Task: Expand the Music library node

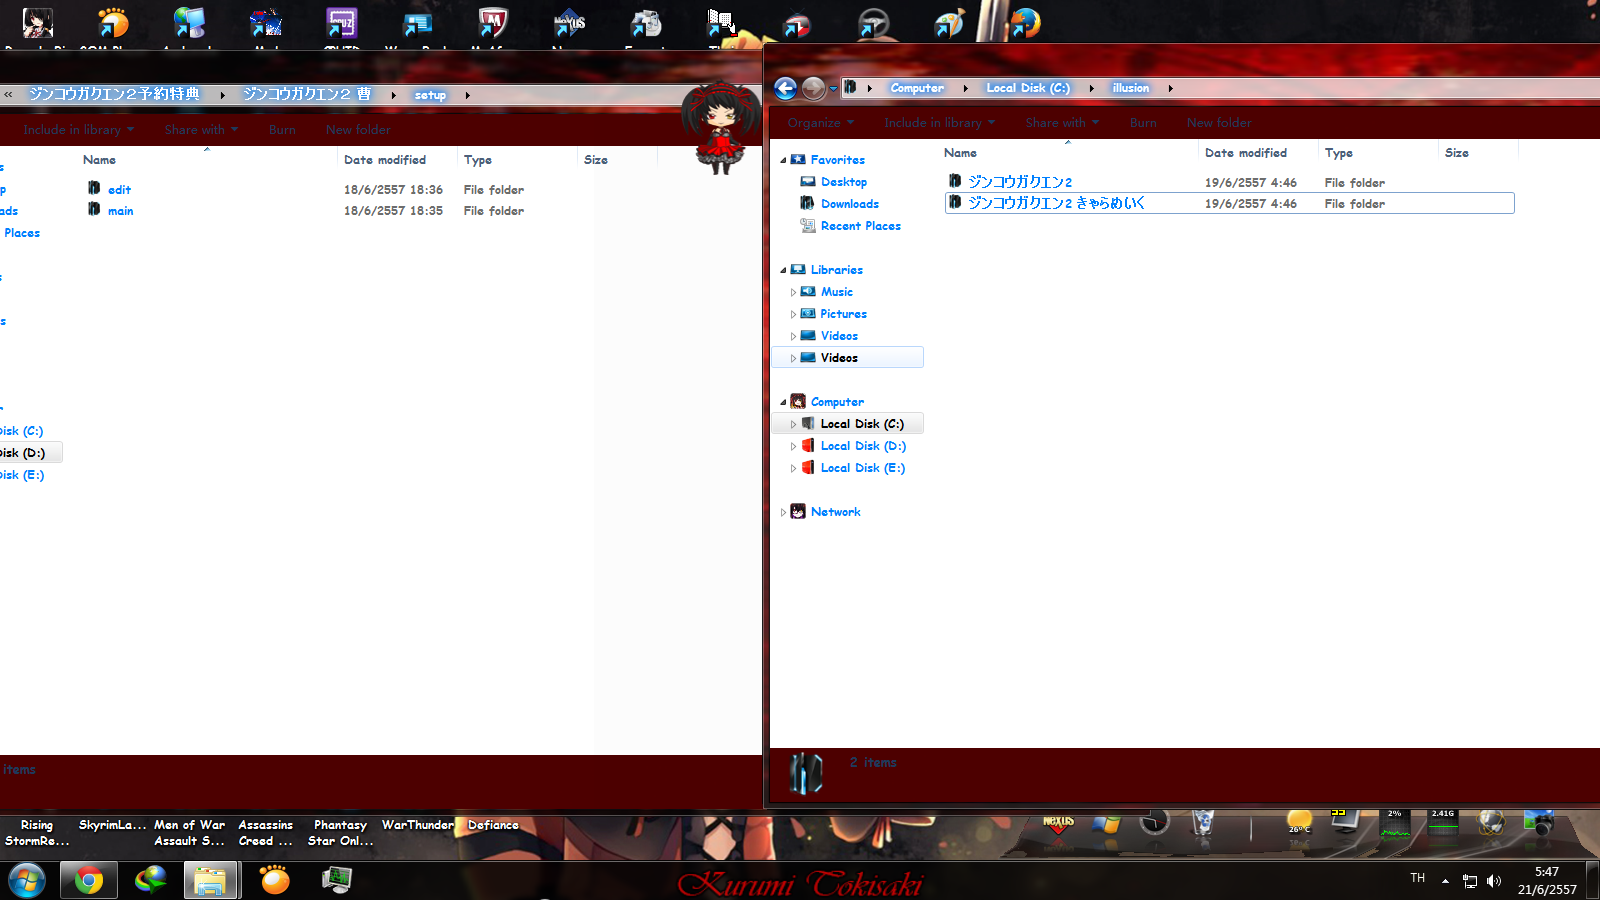Action: point(793,292)
